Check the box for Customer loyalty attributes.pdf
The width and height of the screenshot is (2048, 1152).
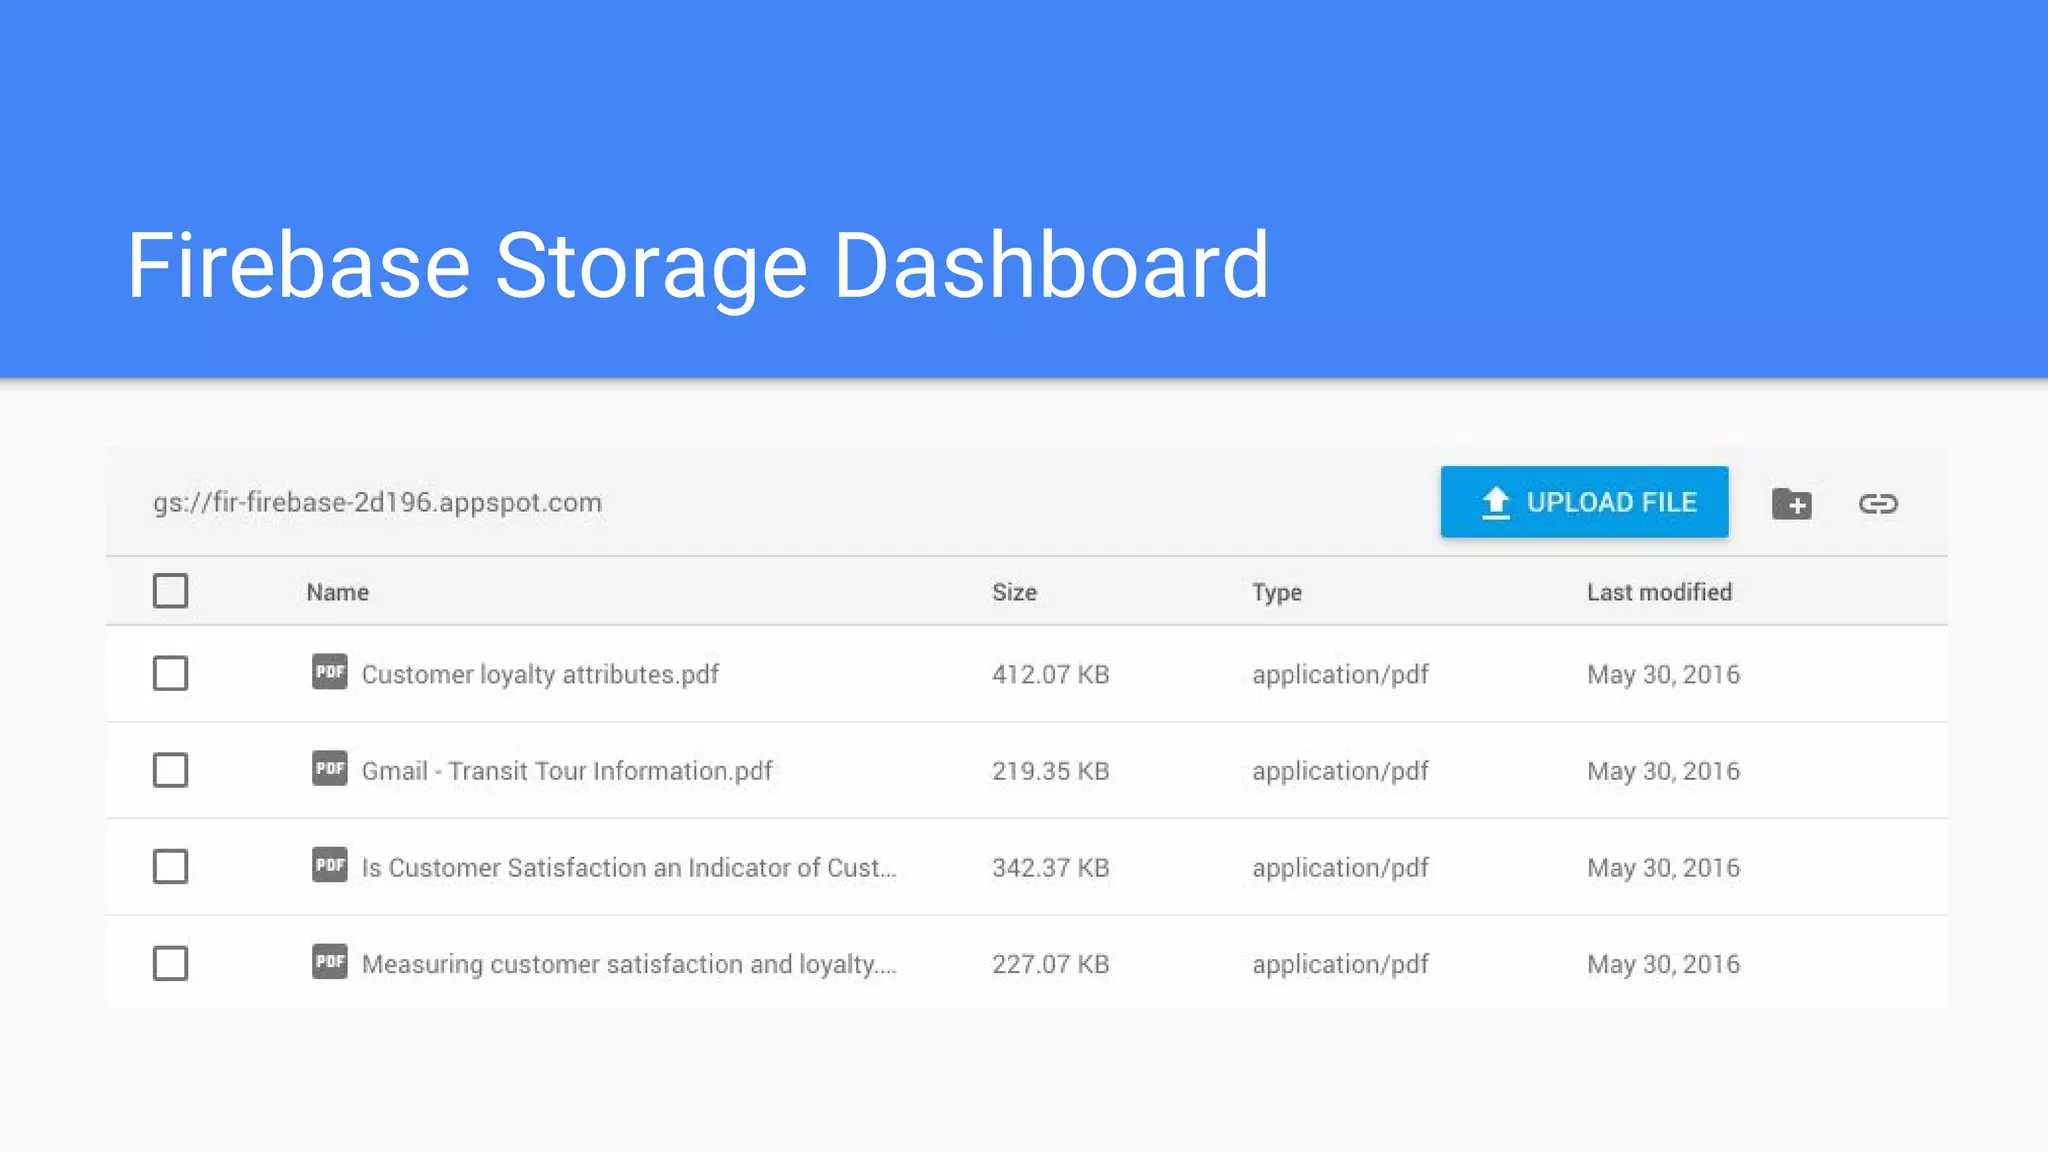click(x=170, y=674)
